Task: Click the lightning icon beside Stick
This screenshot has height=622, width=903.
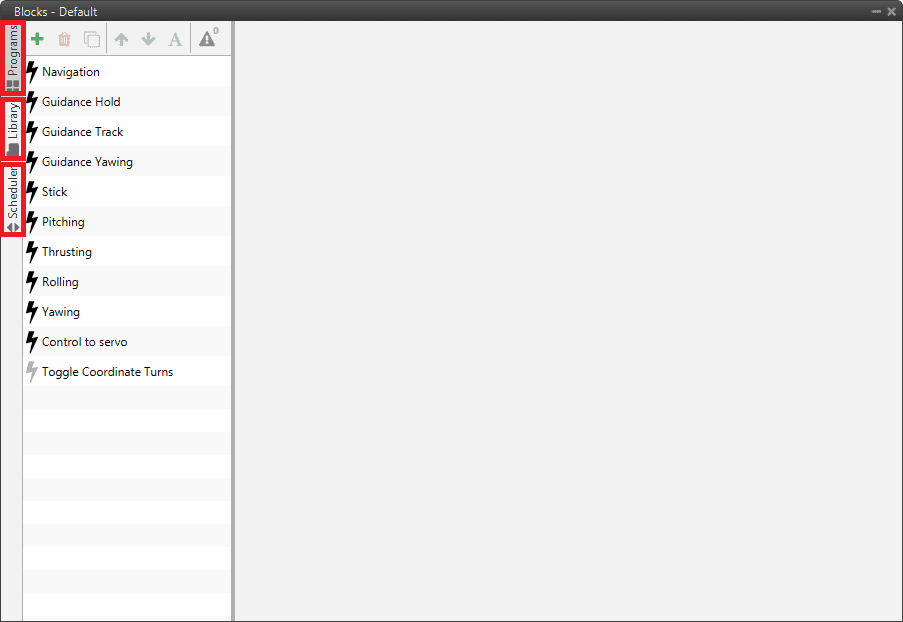Action: tap(32, 192)
